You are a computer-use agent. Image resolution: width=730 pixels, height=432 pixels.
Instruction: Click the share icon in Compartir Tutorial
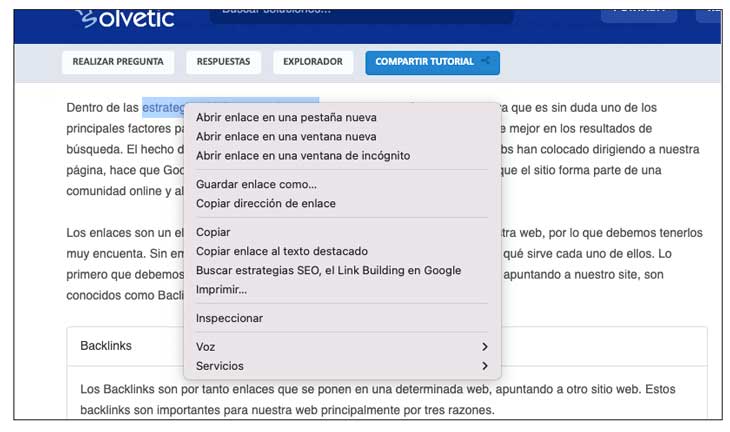coord(486,61)
